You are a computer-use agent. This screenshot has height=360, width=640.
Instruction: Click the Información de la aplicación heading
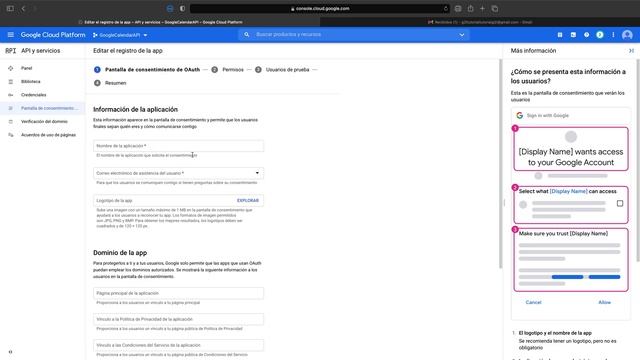click(x=135, y=109)
